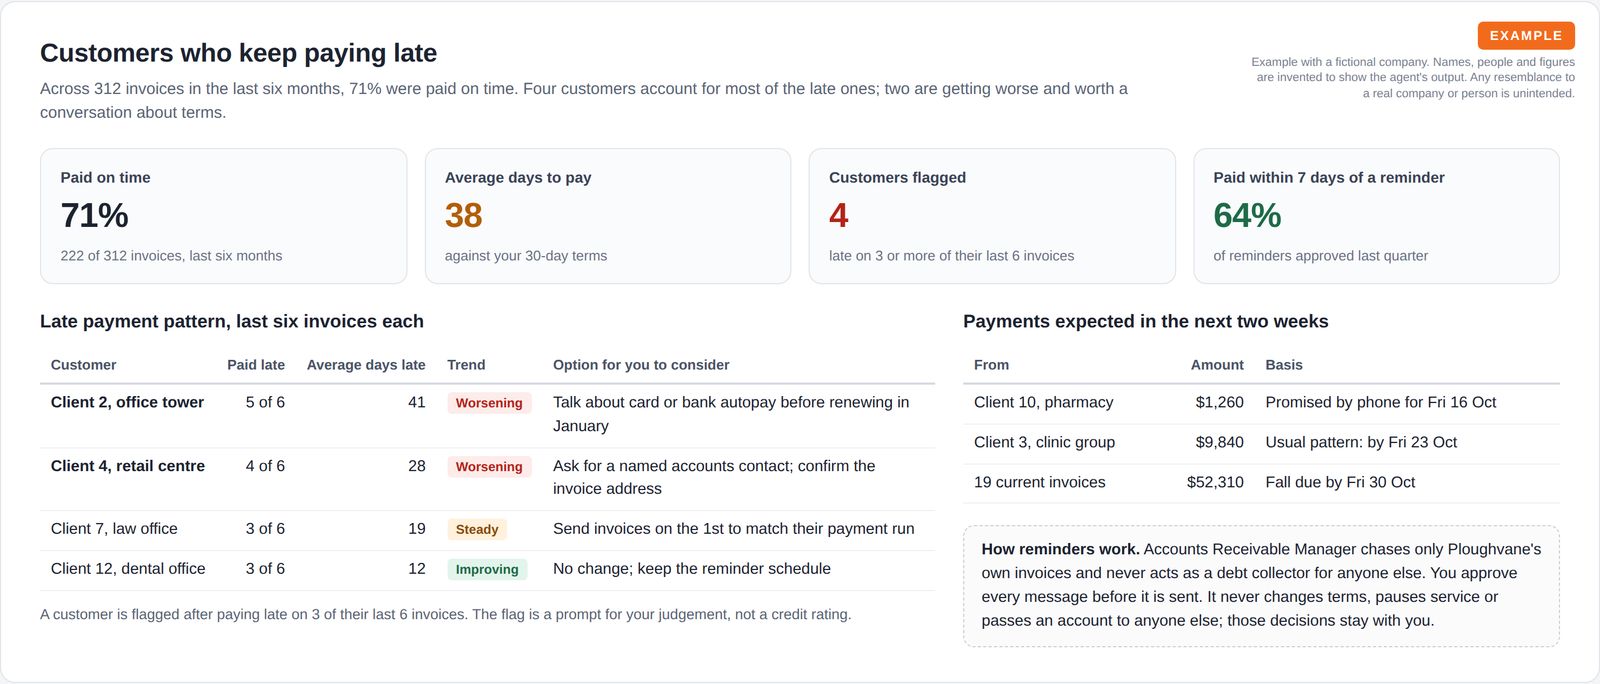The image size is (1600, 684).
Task: Click 'against your 30-day terms' caption
Action: click(x=526, y=256)
